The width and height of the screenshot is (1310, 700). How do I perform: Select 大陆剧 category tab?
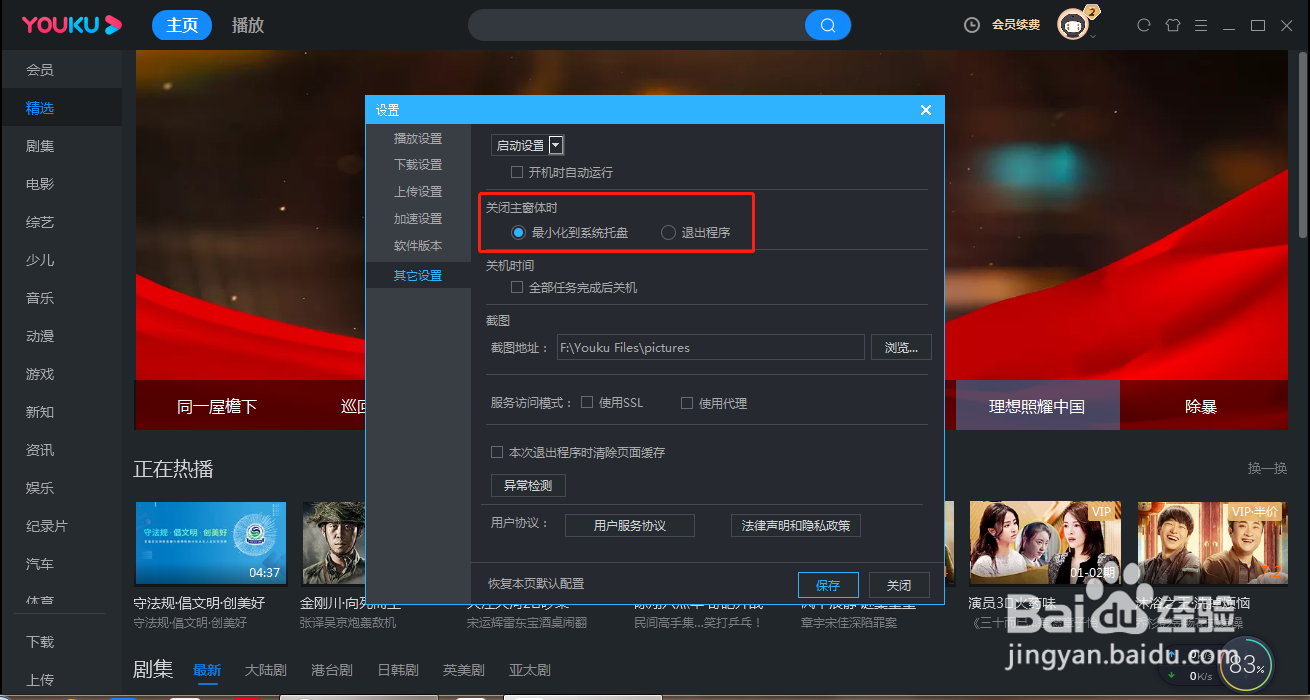[266, 670]
